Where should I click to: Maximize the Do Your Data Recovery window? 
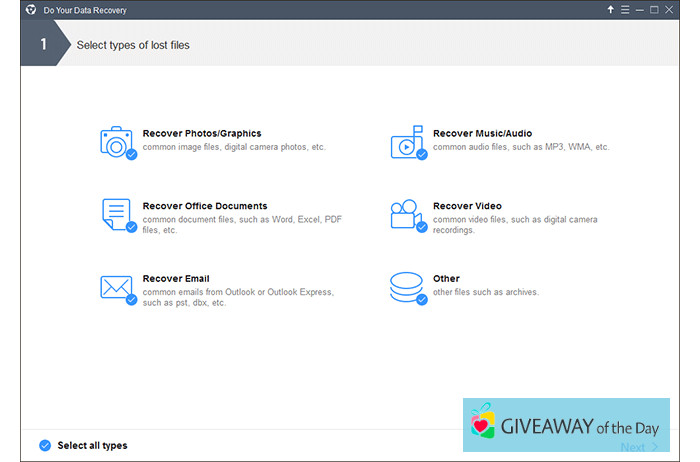[x=655, y=10]
